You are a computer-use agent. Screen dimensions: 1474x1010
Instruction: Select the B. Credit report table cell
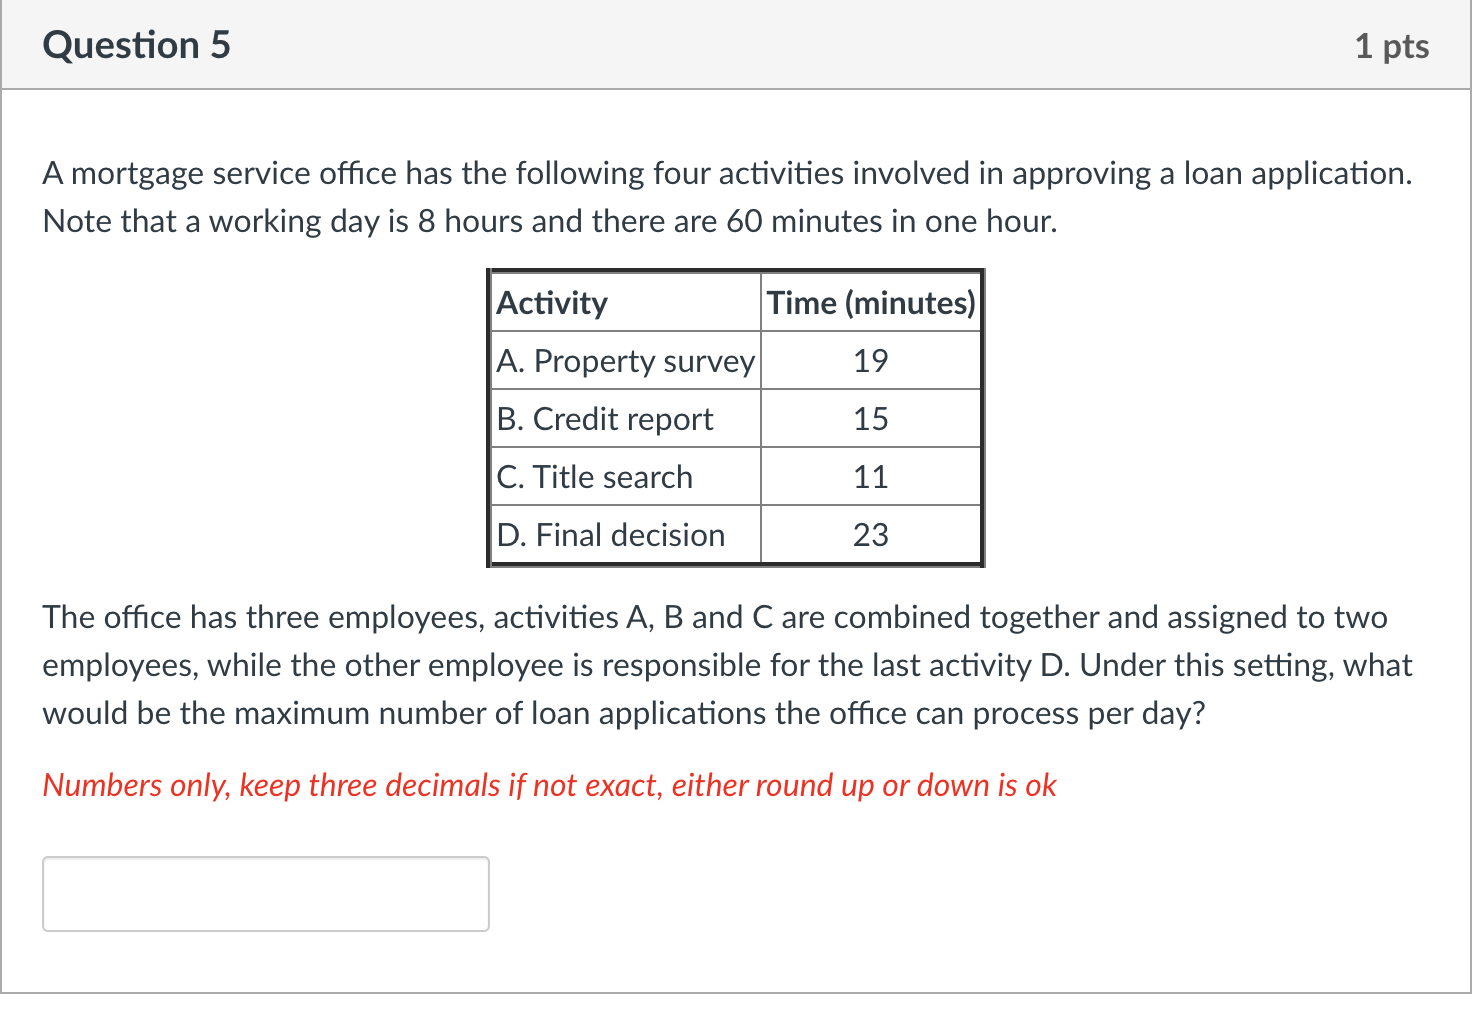click(x=605, y=418)
